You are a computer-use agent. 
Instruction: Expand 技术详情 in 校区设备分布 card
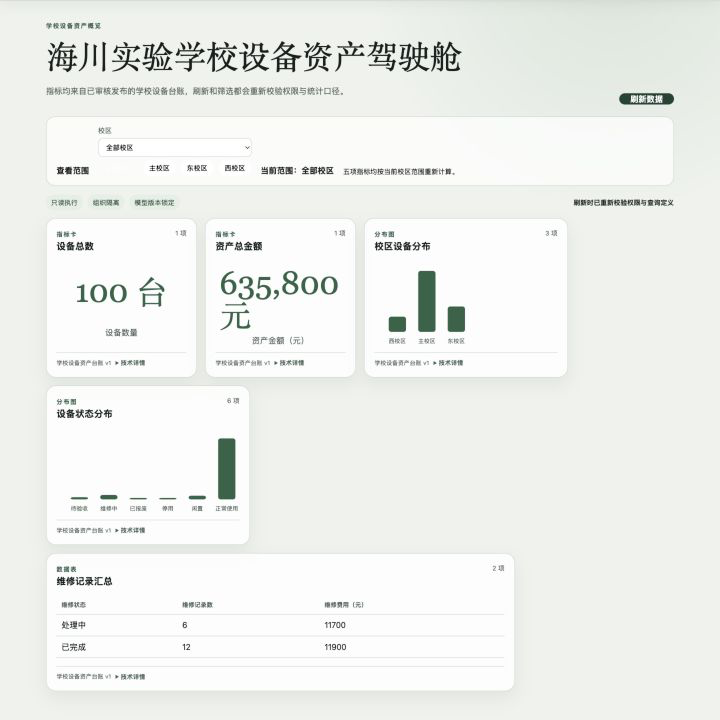(448, 363)
